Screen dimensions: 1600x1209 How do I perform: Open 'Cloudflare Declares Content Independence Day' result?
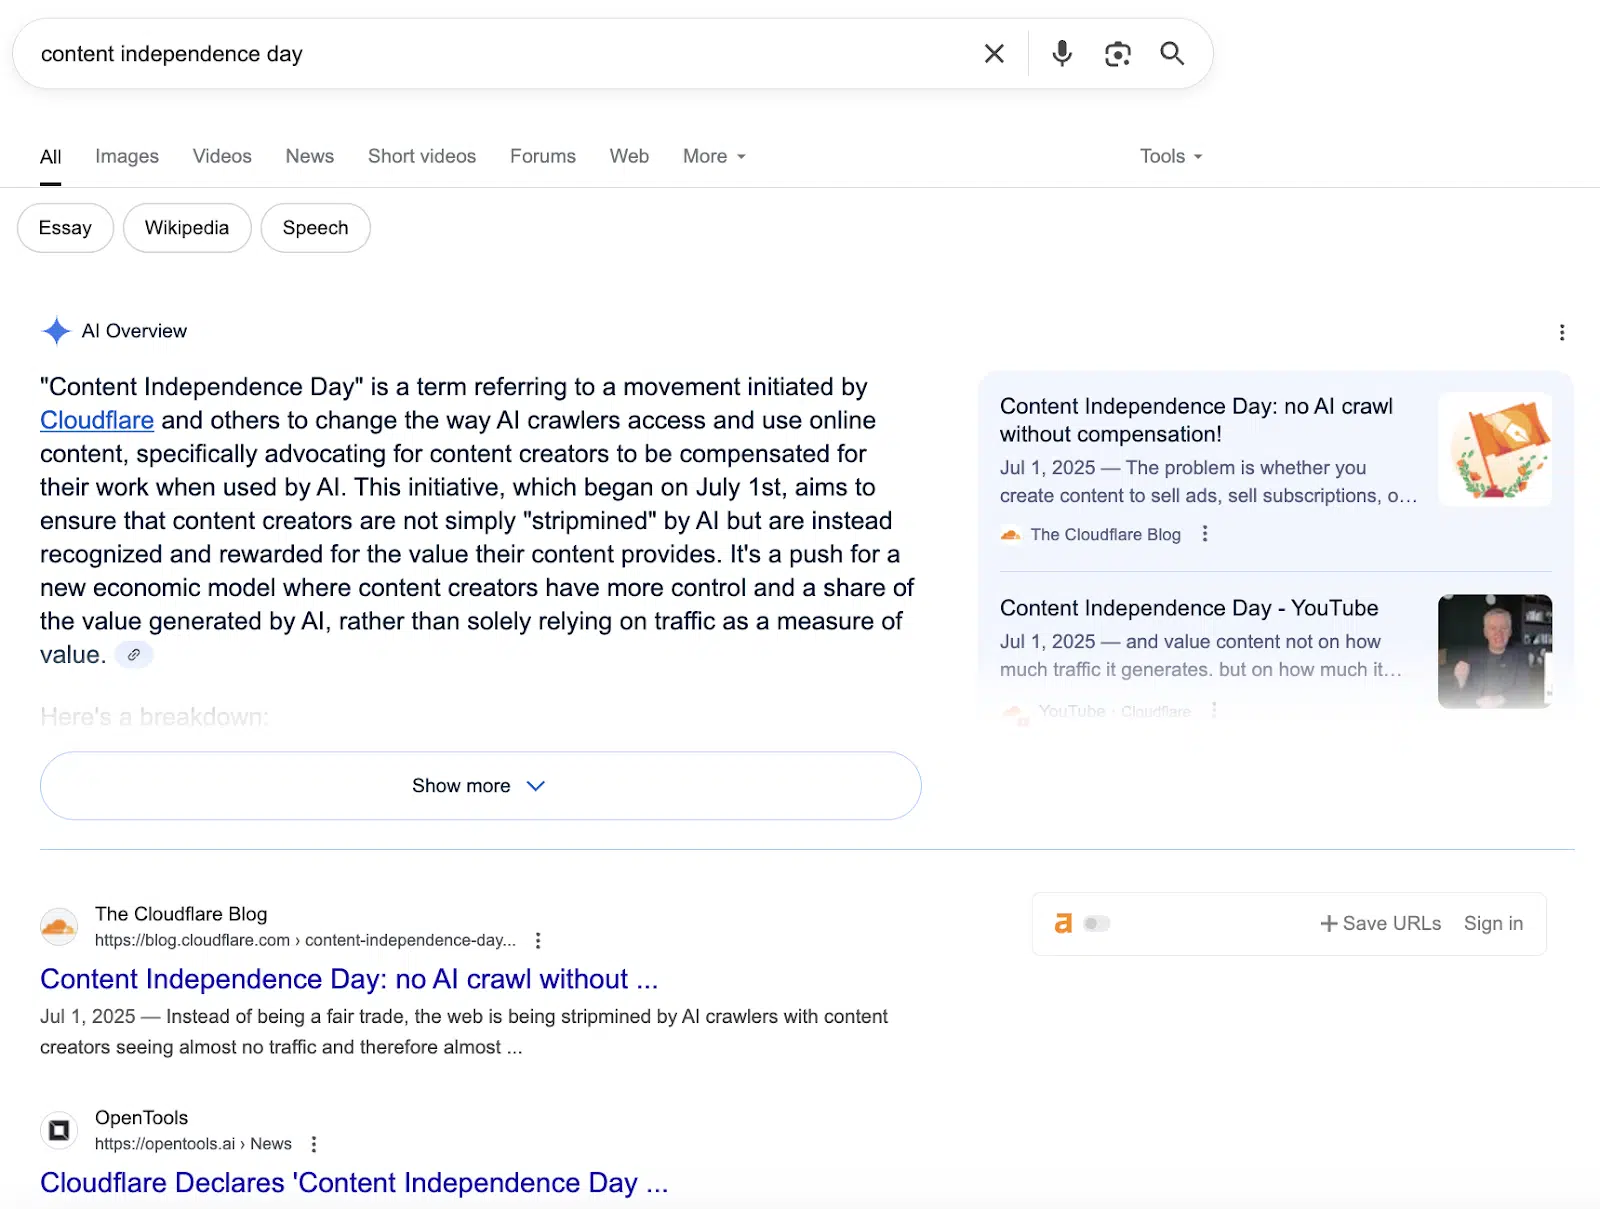coord(354,1183)
